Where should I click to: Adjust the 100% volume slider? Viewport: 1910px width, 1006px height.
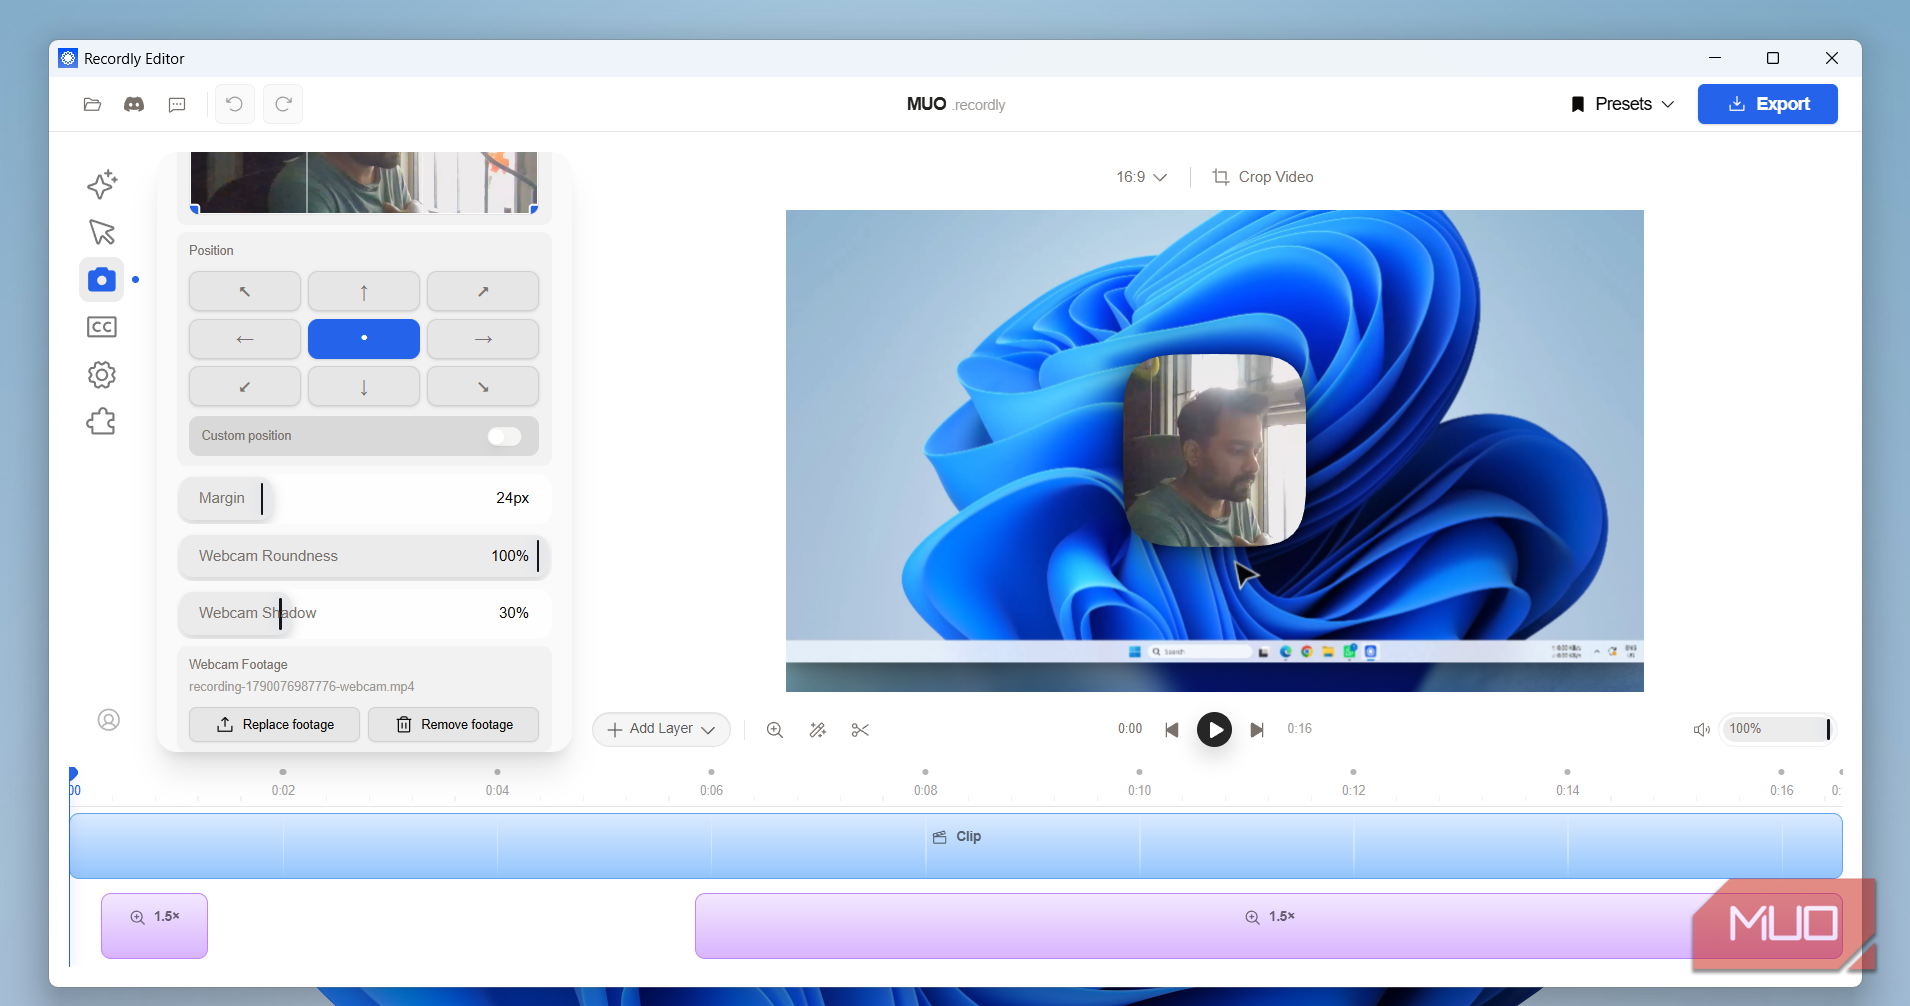click(x=1778, y=729)
